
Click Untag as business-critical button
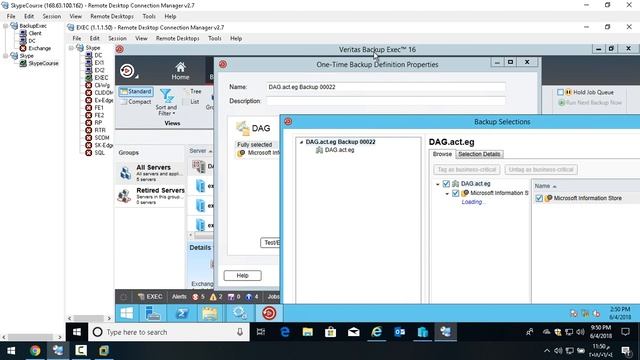[541, 169]
